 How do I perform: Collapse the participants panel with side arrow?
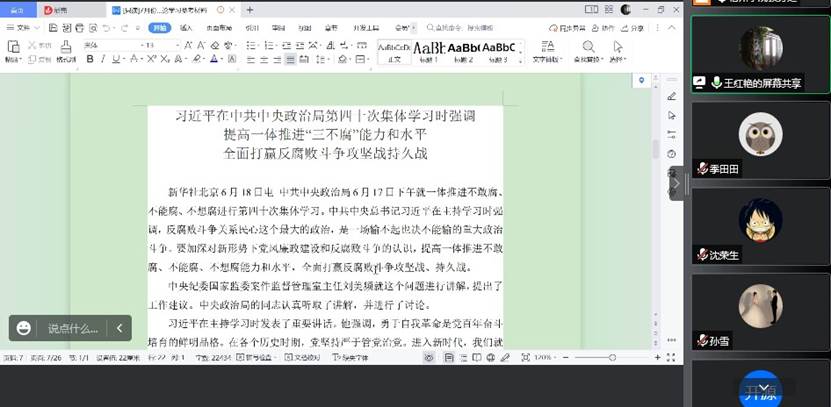(x=676, y=183)
